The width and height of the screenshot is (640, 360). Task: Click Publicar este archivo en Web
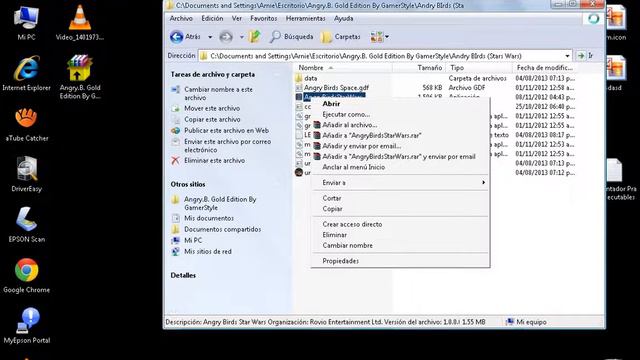coord(226,130)
